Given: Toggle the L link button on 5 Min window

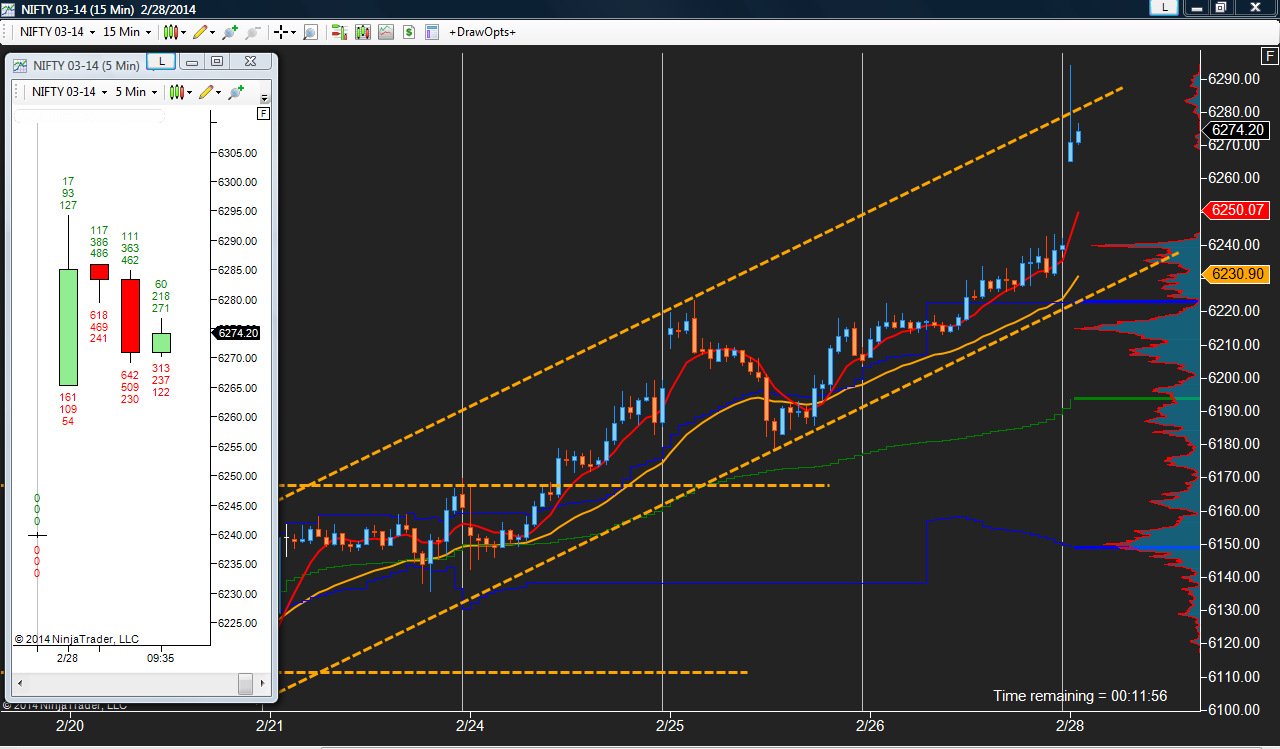Looking at the screenshot, I should [161, 61].
